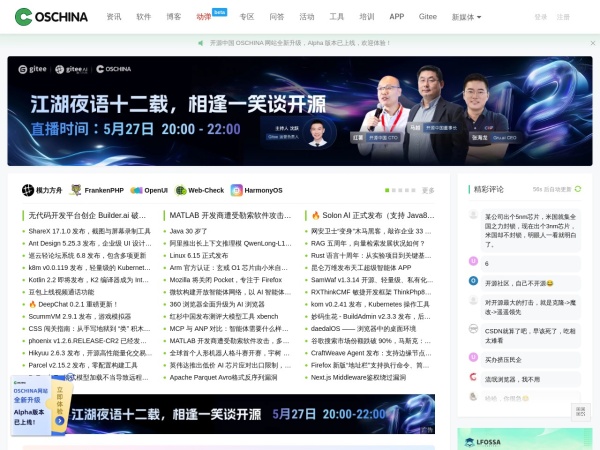The height and width of the screenshot is (450, 600).
Task: Click the OSCHINA logo in the header
Action: coord(51,17)
